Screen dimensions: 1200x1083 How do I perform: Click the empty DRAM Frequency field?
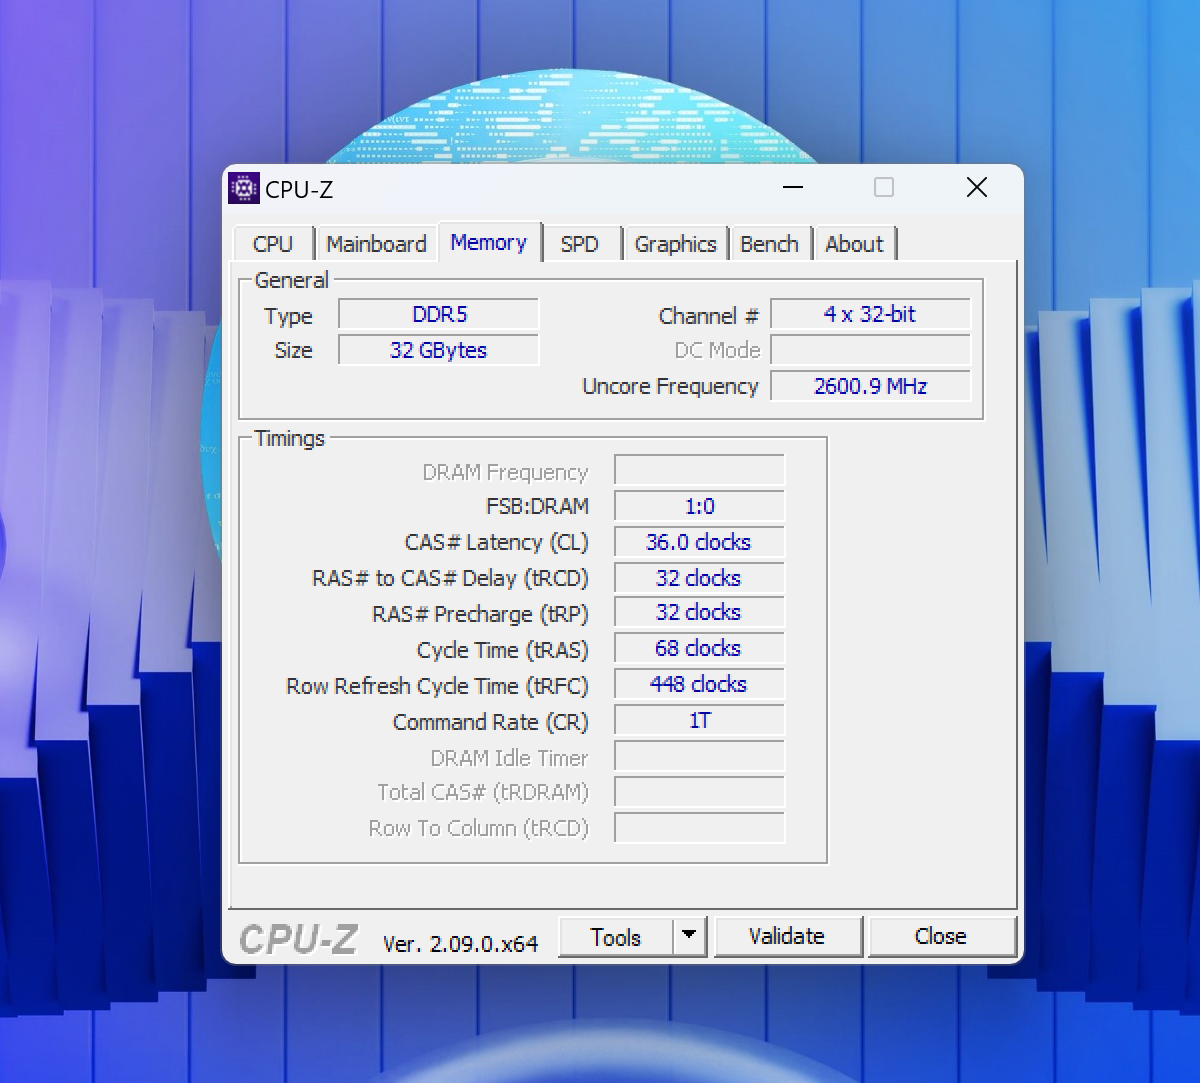tap(700, 470)
